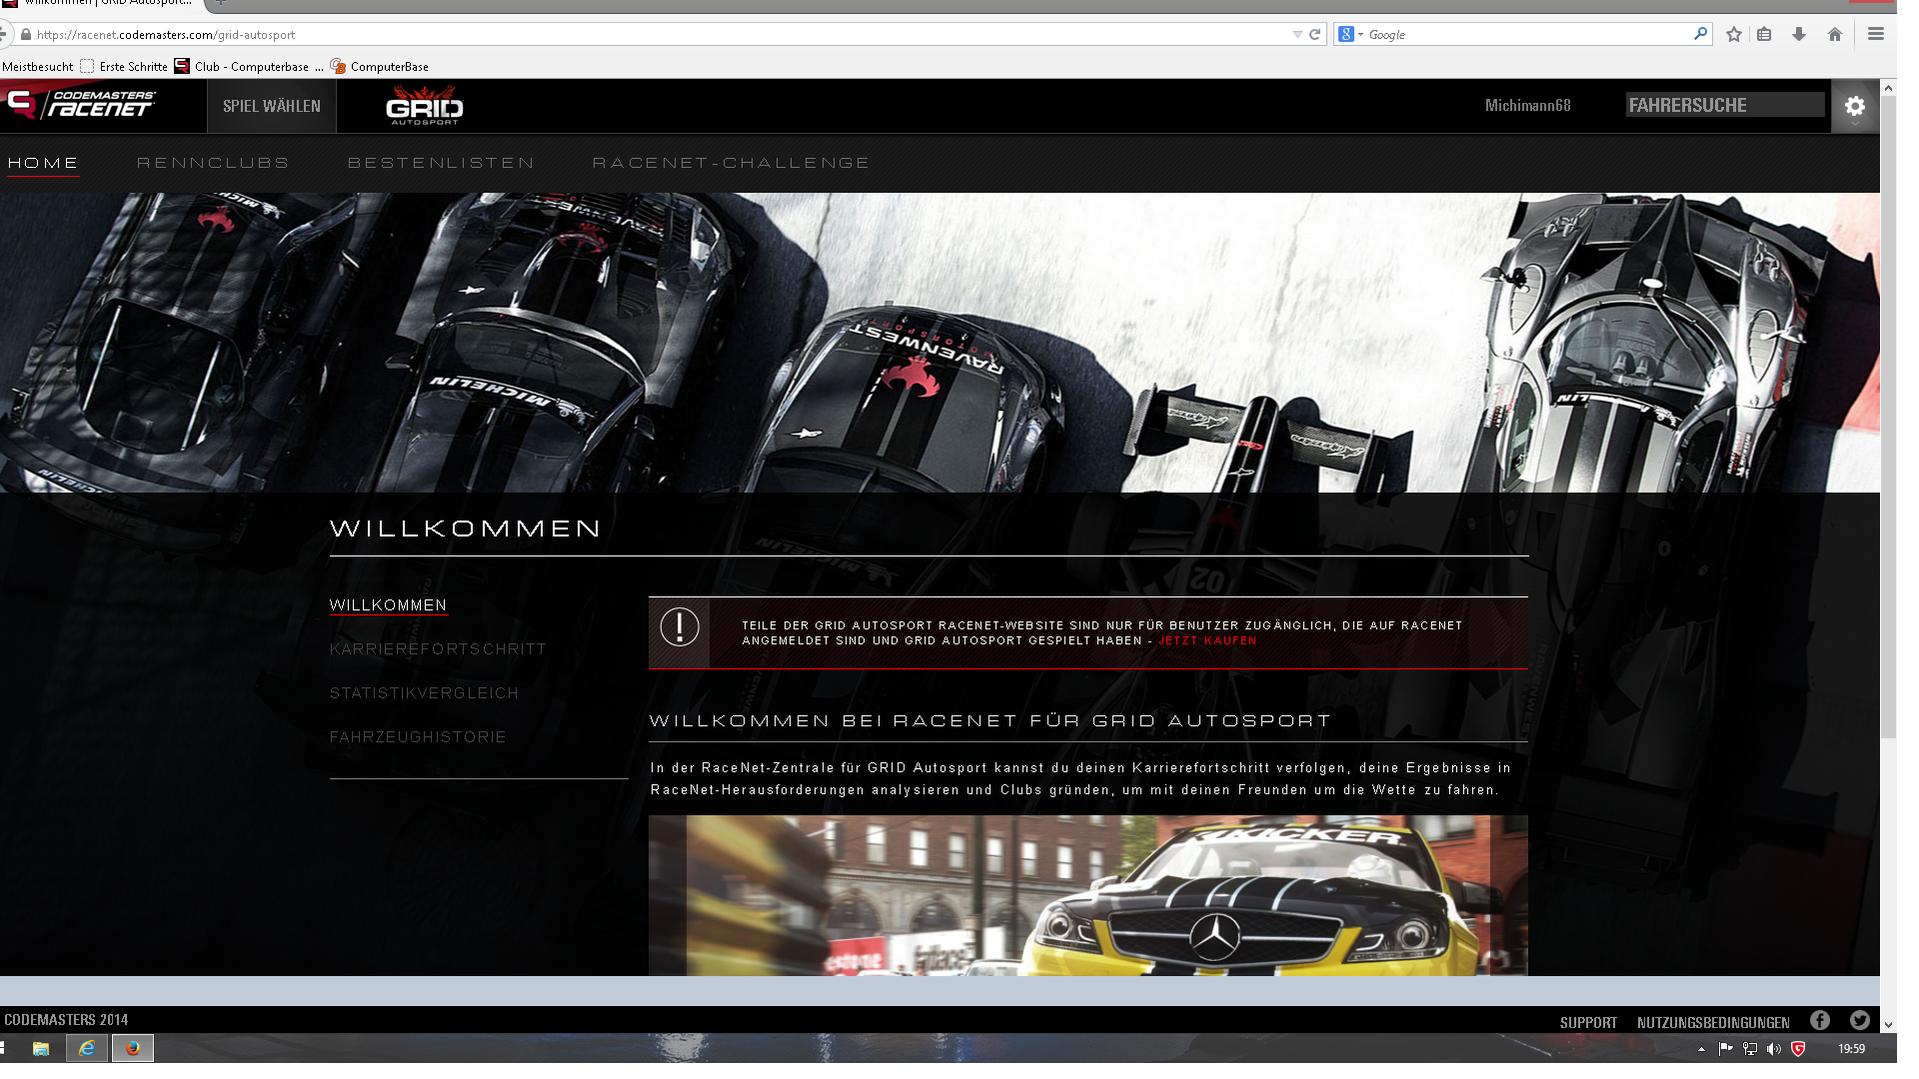Open File Explorer from the taskbar
Viewport: 1919px width, 1079px height.
tap(41, 1048)
